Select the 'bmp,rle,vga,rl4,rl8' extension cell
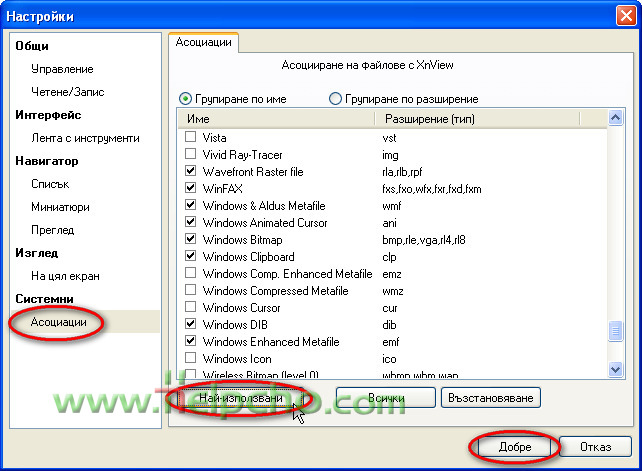This screenshot has height=471, width=642. (x=424, y=240)
